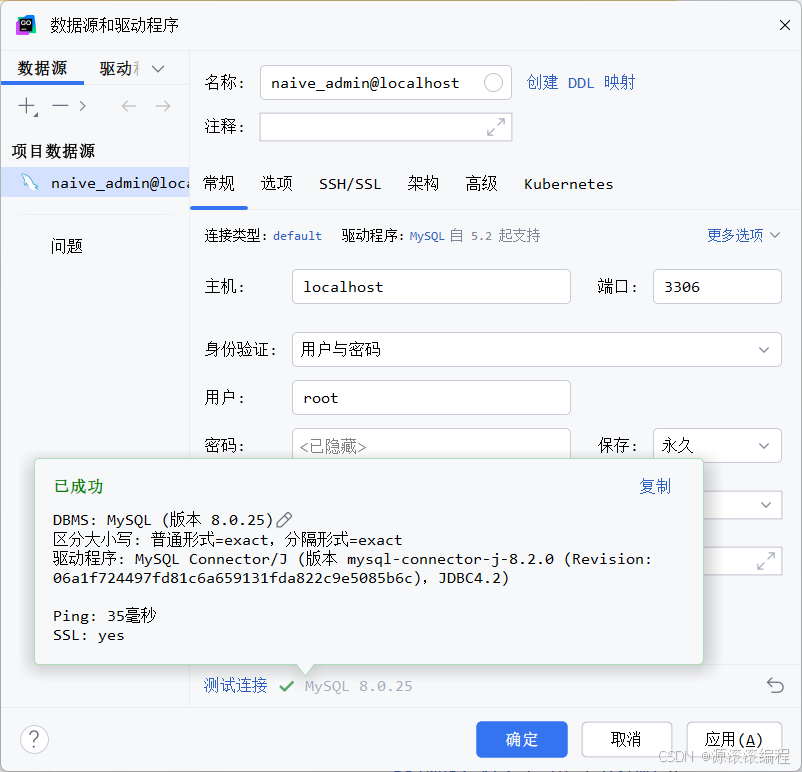802x772 pixels.
Task: Click the 确定 button
Action: 522,739
